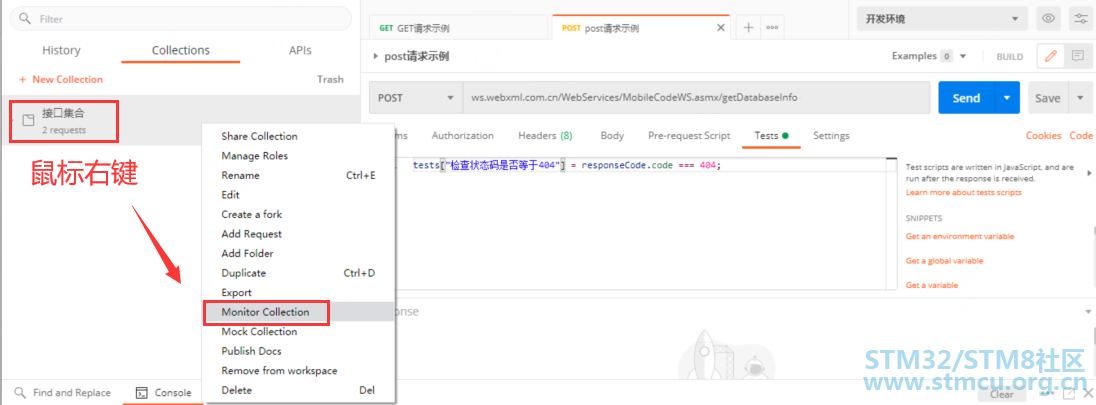Open the Code link
1096x405 pixels.
point(1081,136)
